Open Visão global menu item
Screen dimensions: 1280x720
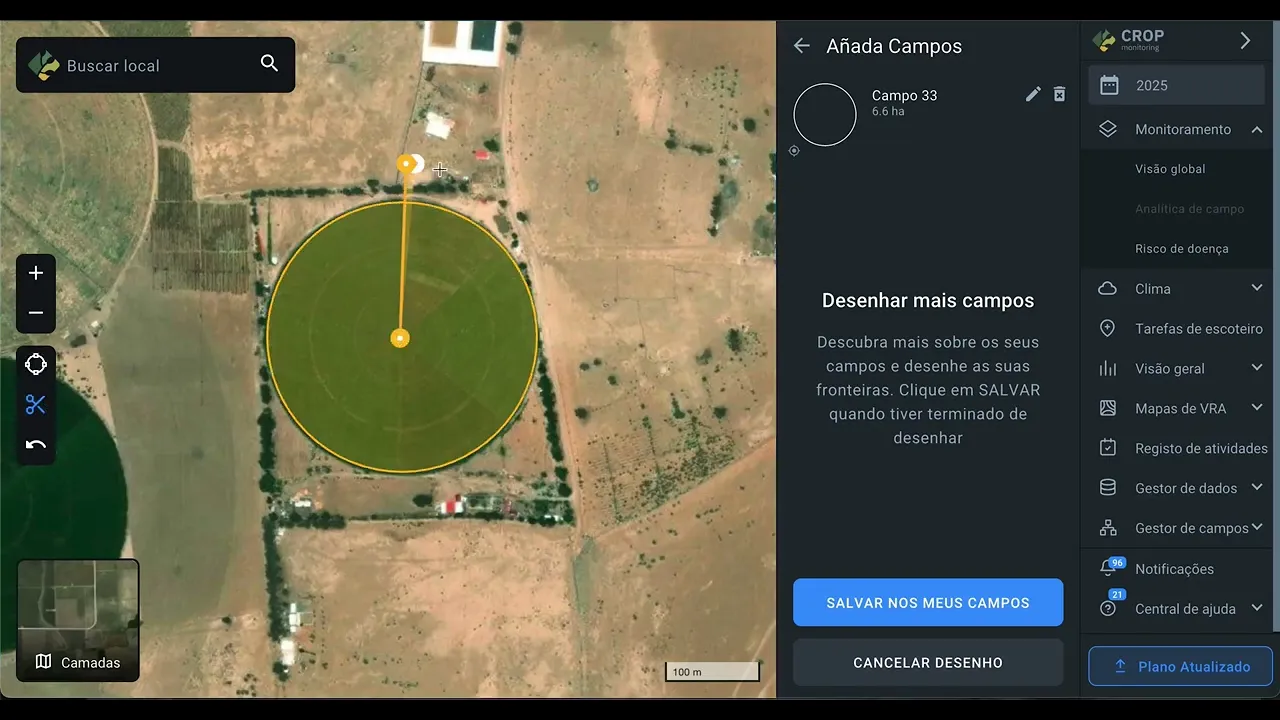click(1170, 169)
